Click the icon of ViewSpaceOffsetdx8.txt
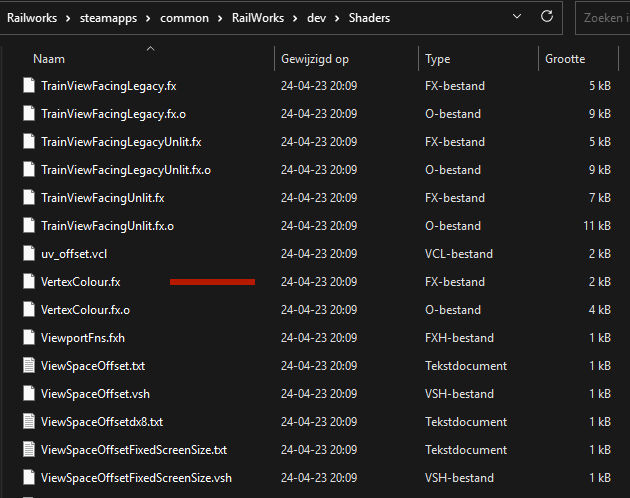The height and width of the screenshot is (498, 630). [x=29, y=422]
